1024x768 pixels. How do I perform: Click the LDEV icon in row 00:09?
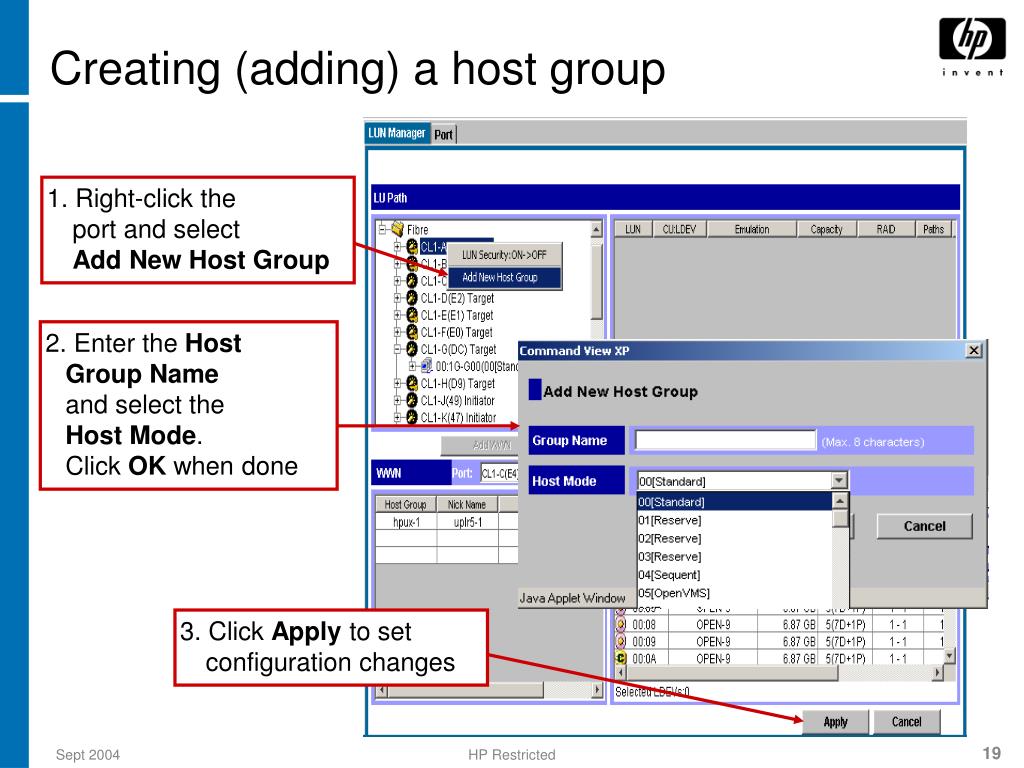click(622, 641)
